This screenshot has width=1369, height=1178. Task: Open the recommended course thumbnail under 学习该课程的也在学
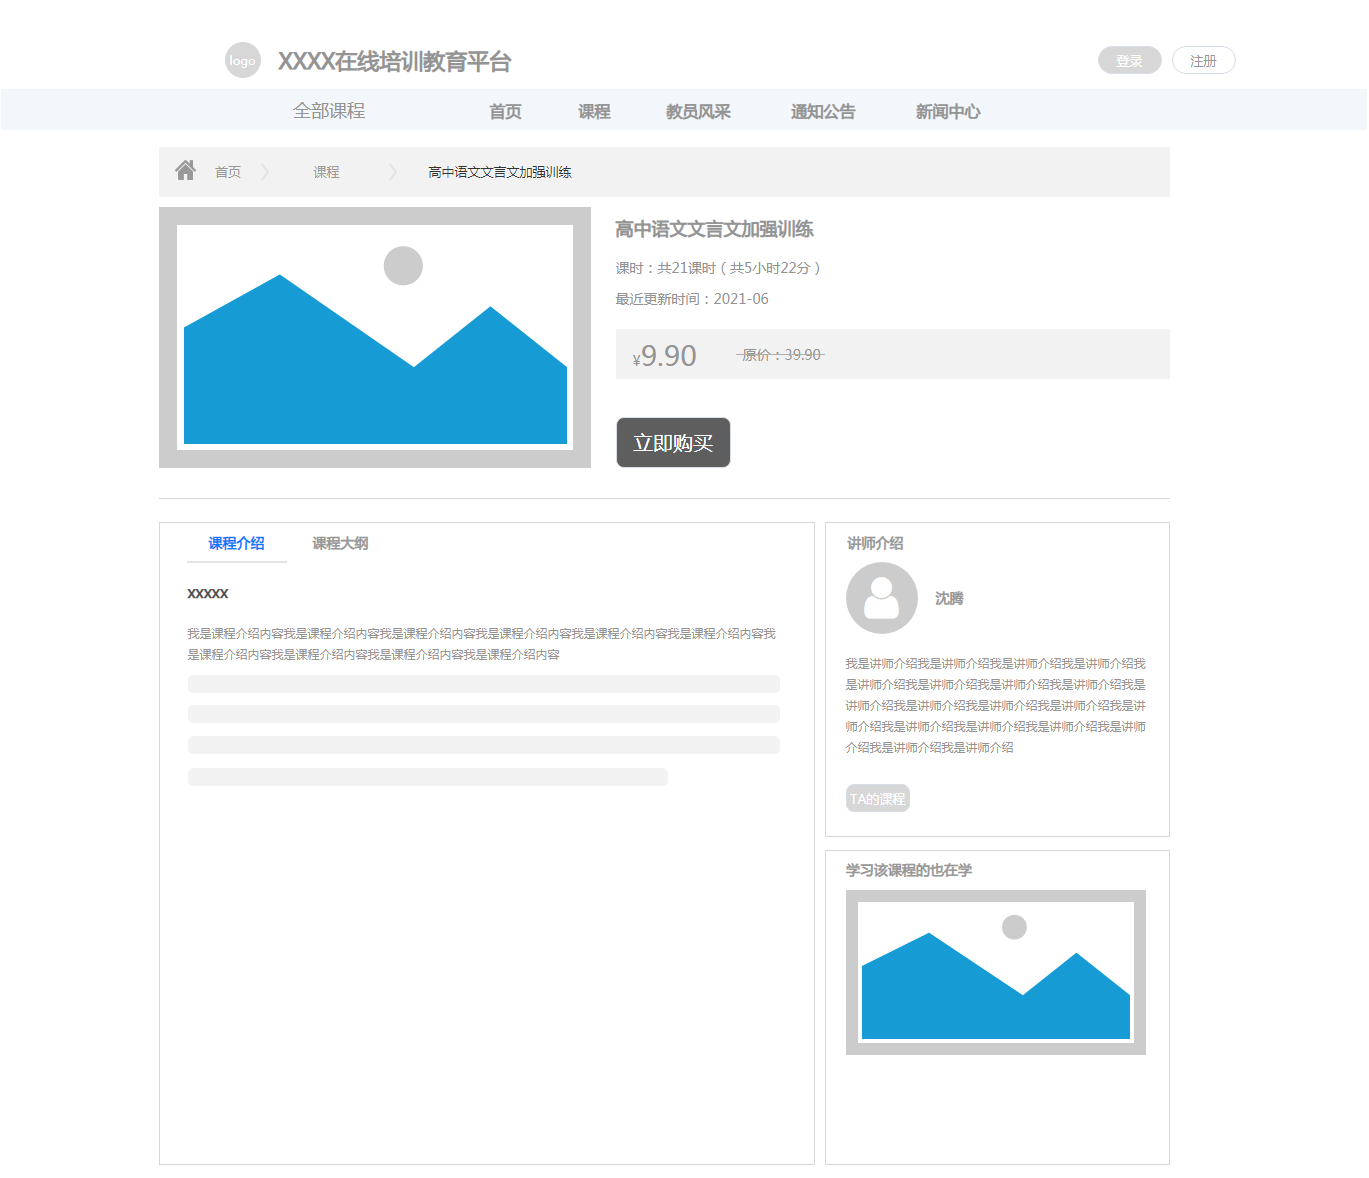coord(996,972)
